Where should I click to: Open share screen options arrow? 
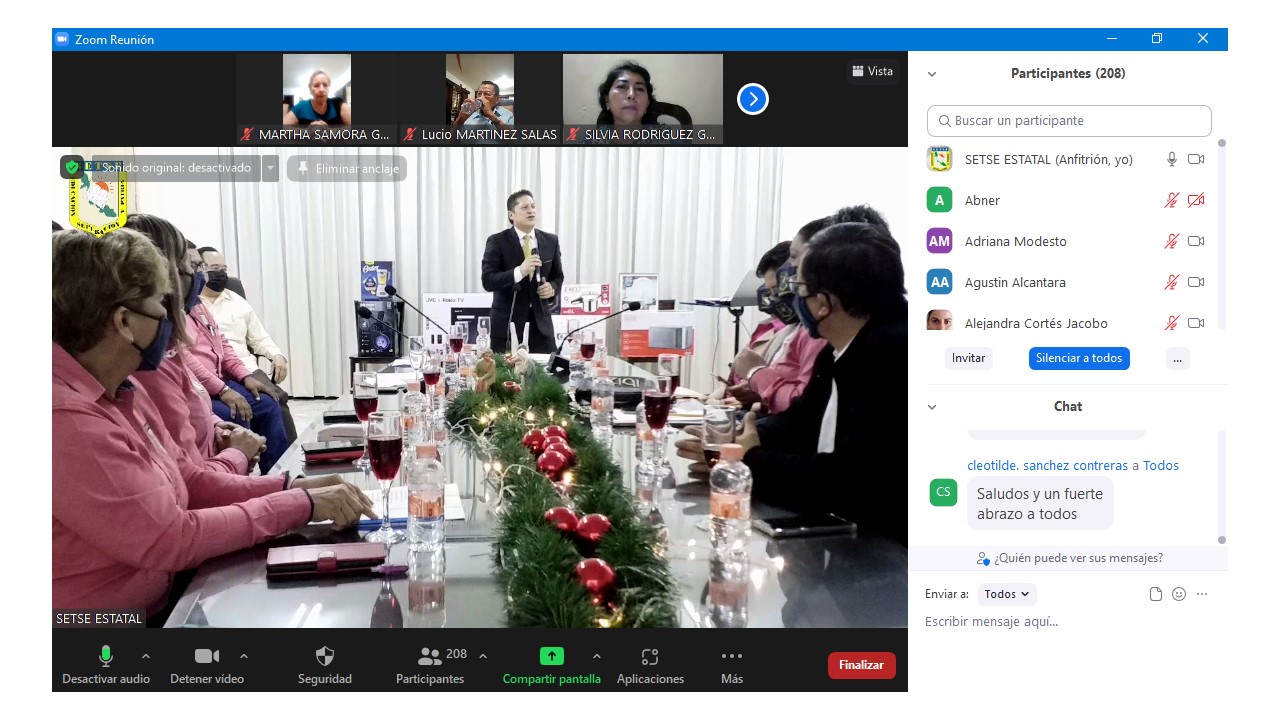click(597, 656)
